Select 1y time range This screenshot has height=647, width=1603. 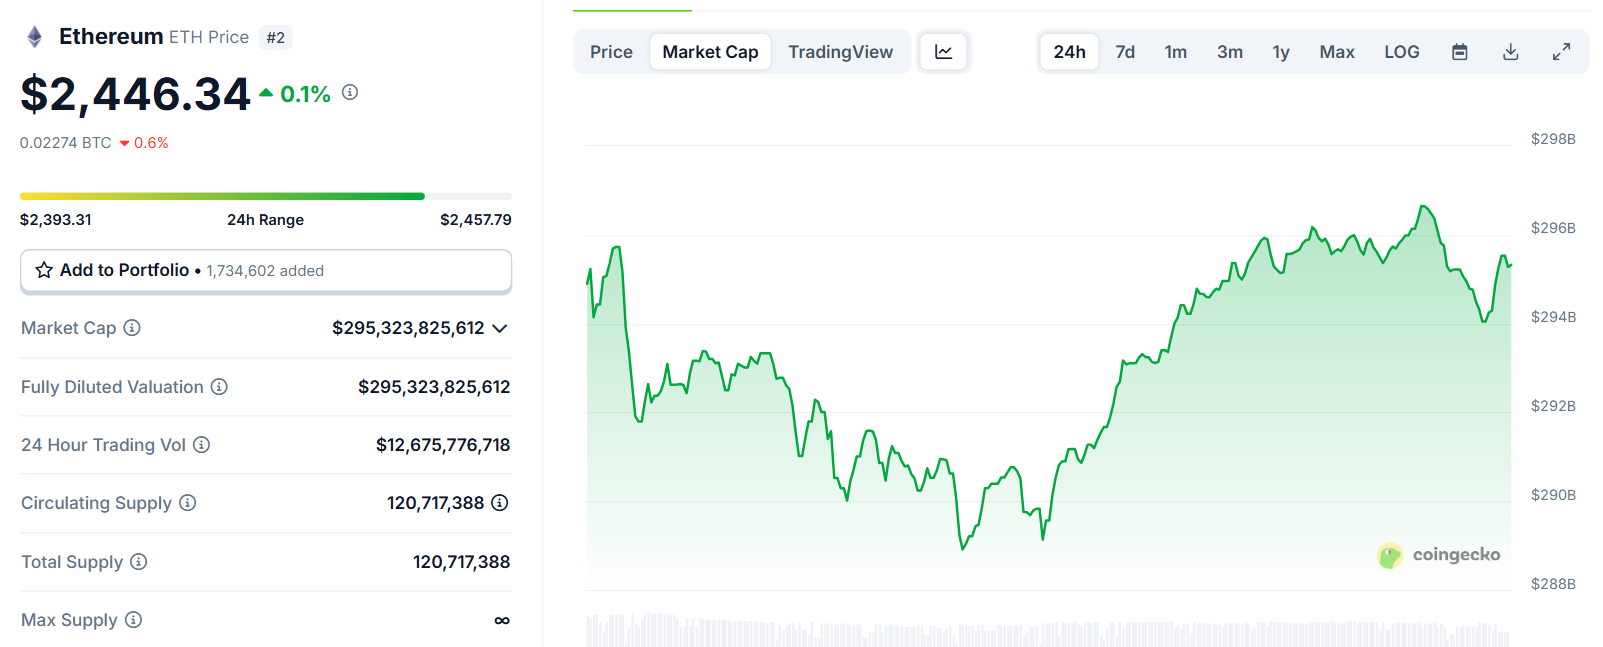[x=1281, y=52]
